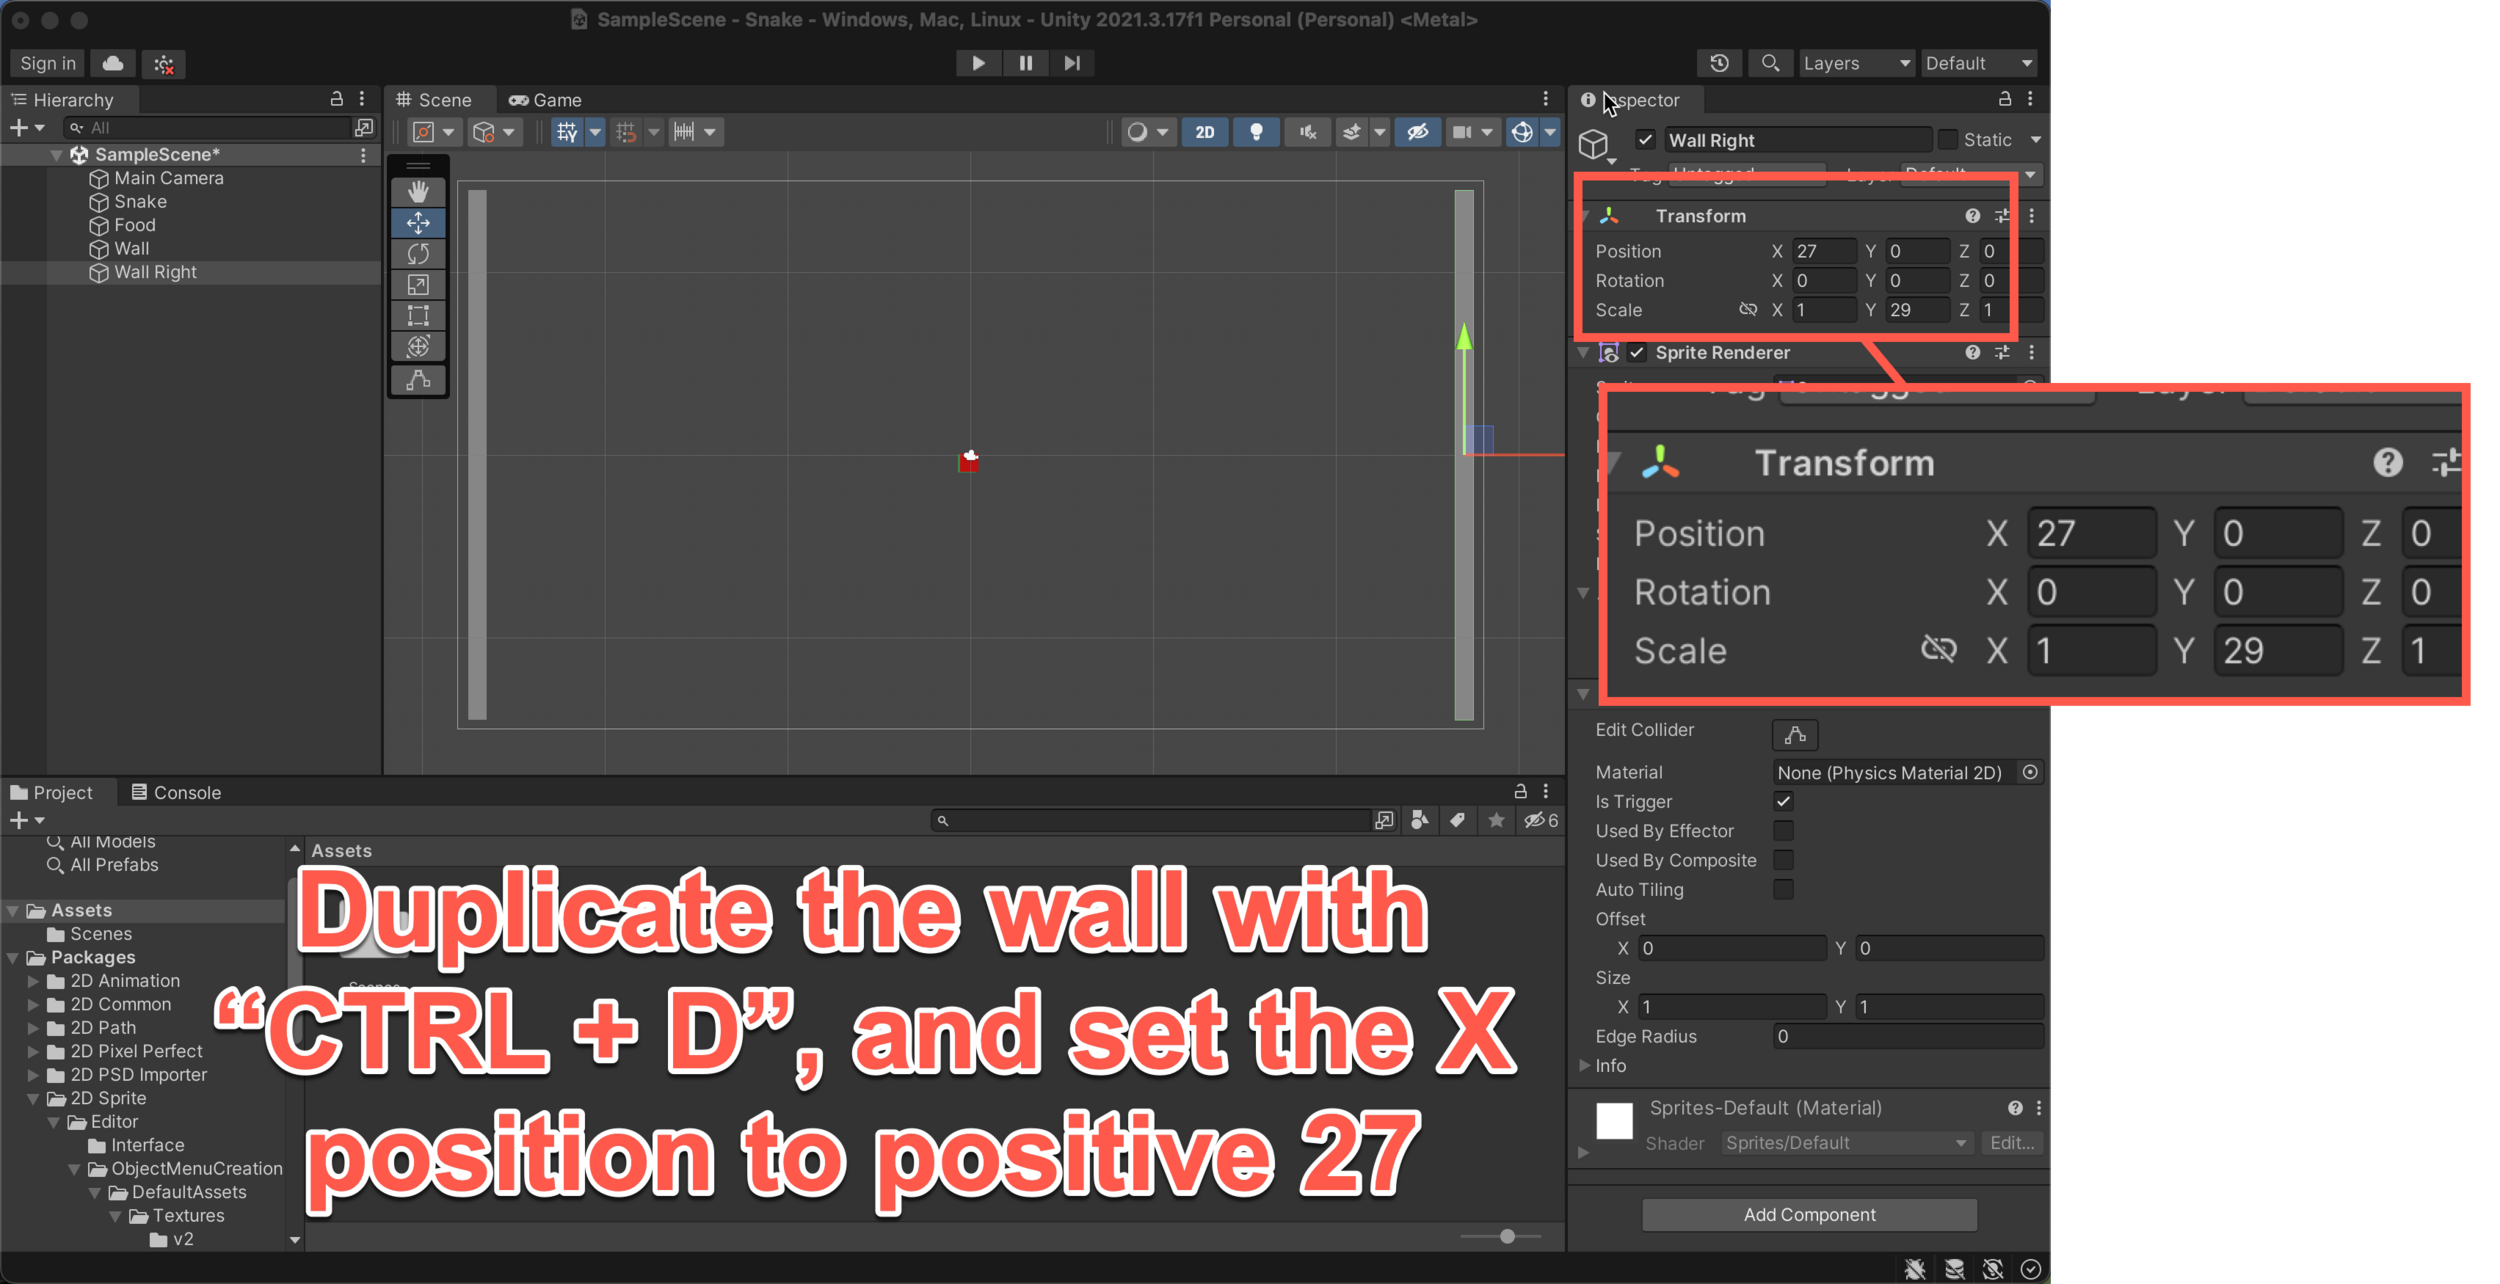Click the white Sprites-Default material swatch
The height and width of the screenshot is (1284, 2500).
[1613, 1120]
